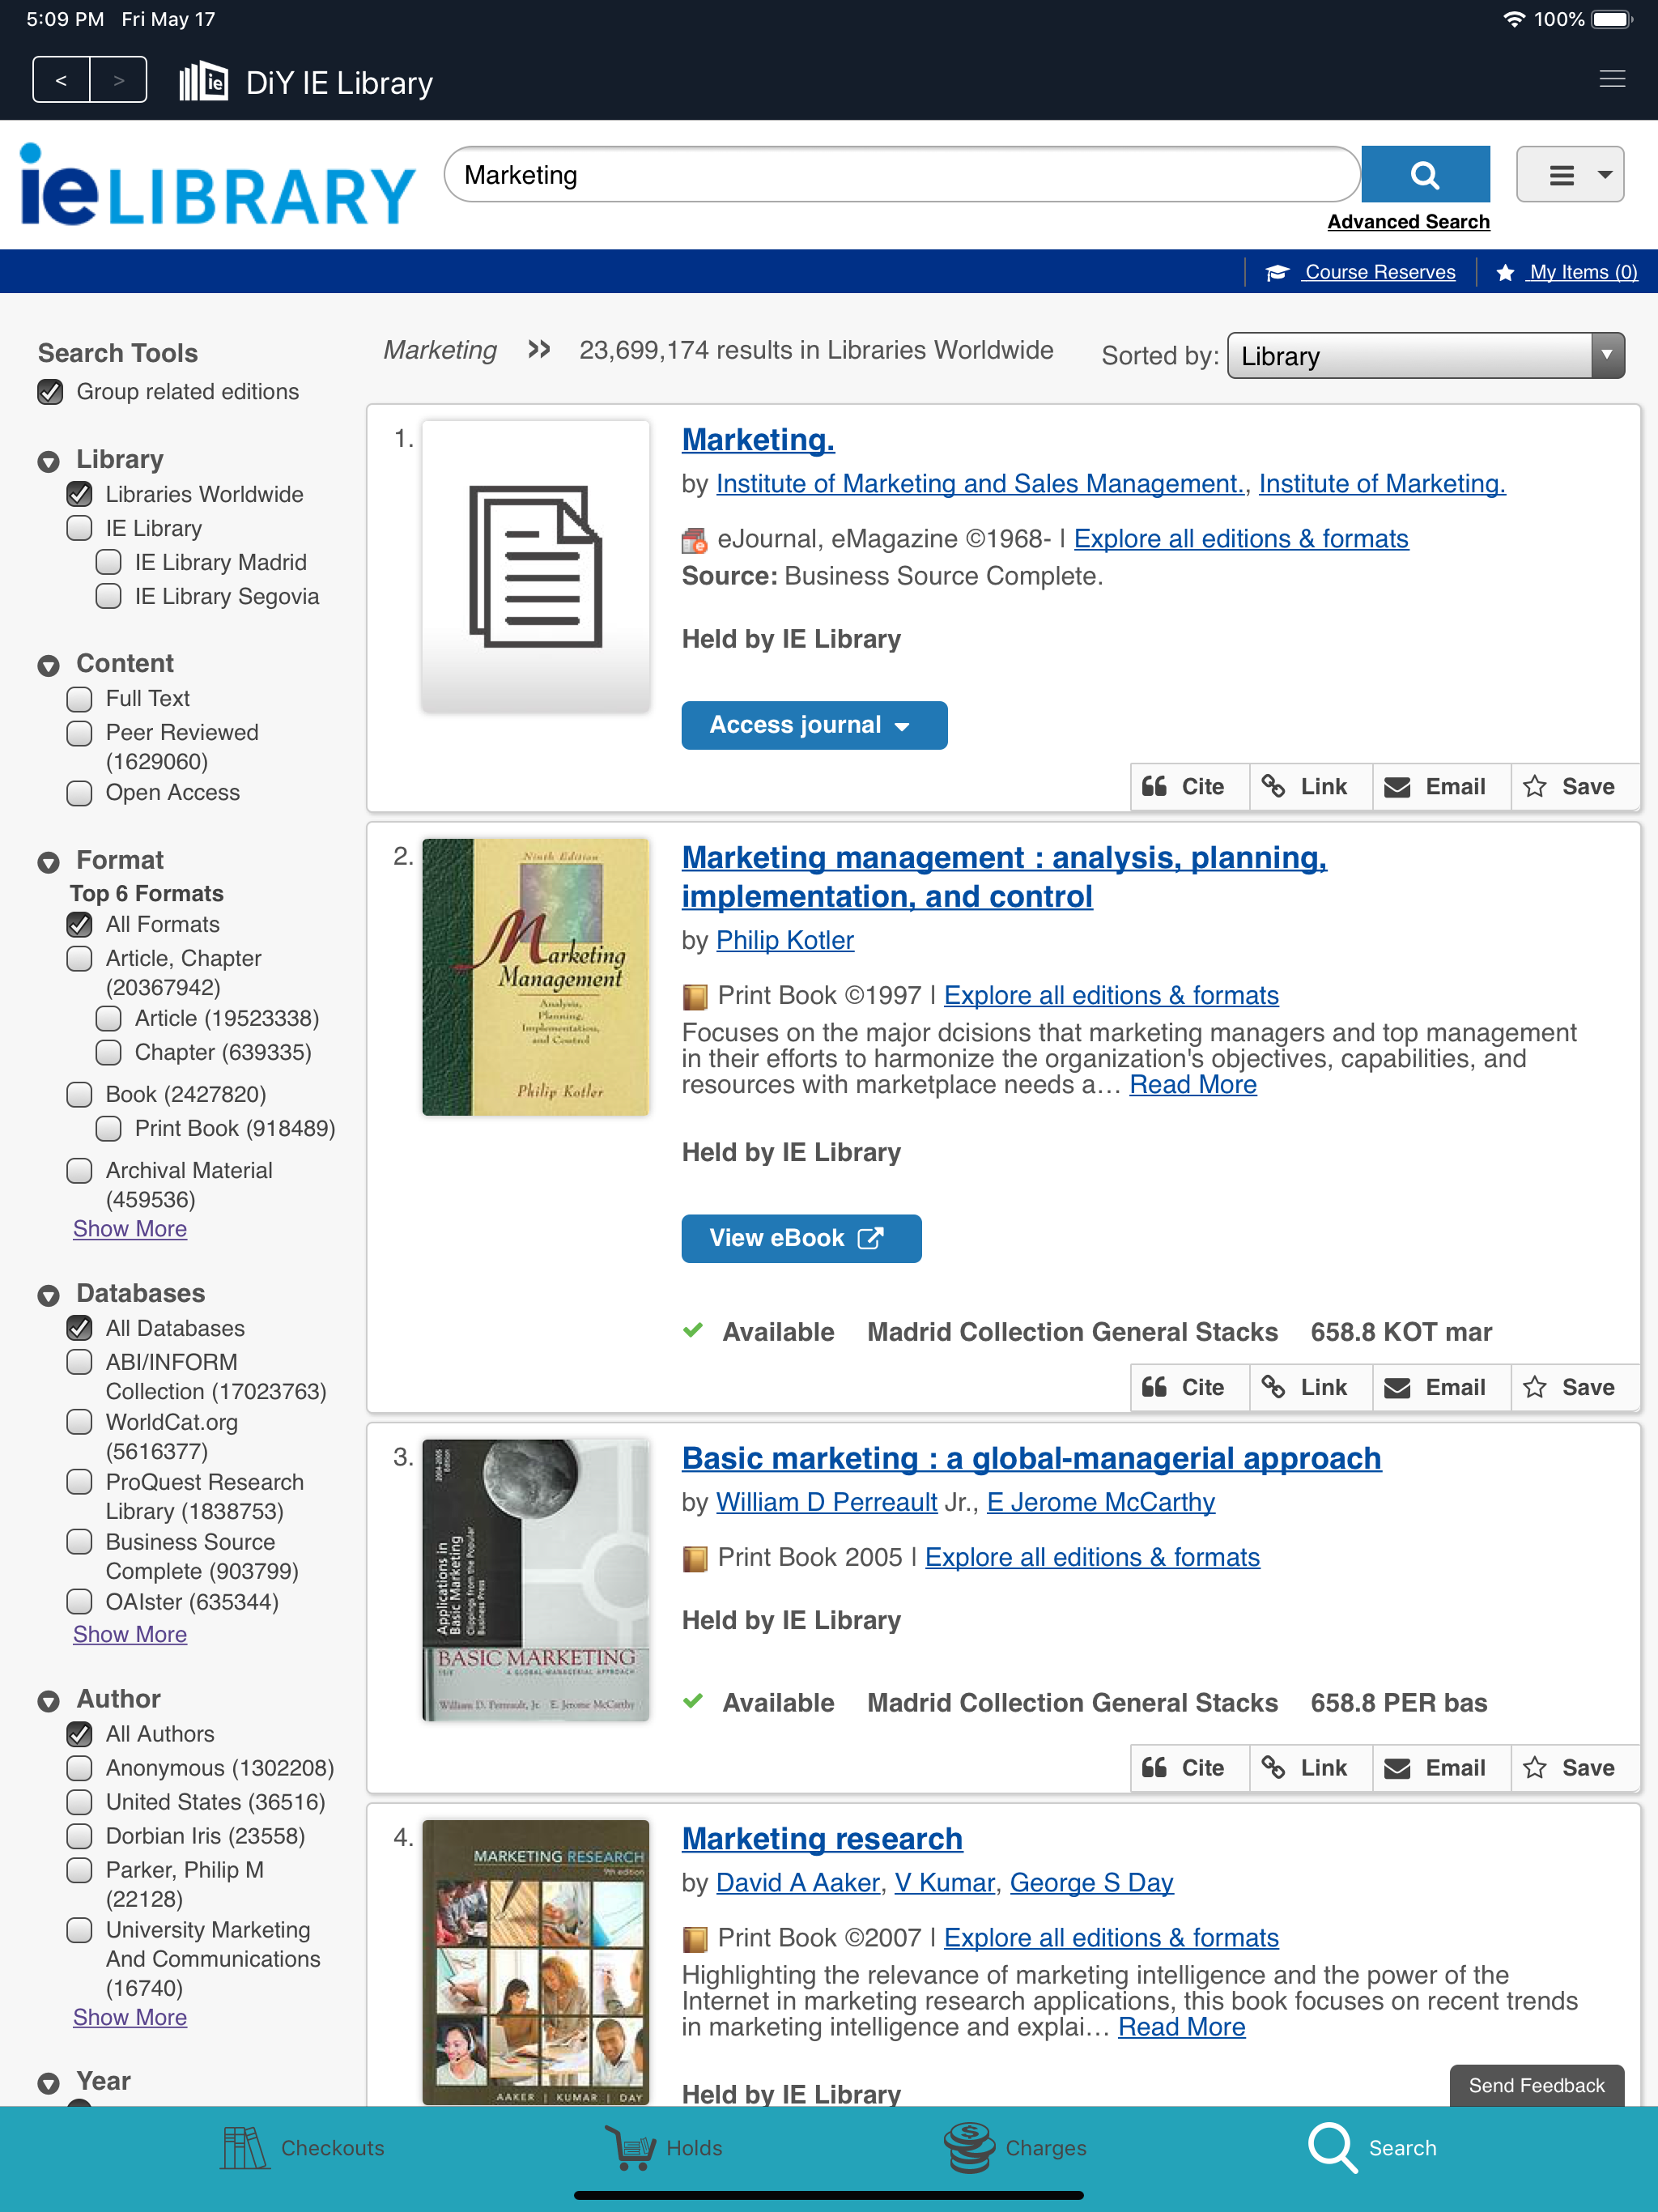Cite the Basic marketing book
The height and width of the screenshot is (2212, 1658).
click(x=1189, y=1768)
